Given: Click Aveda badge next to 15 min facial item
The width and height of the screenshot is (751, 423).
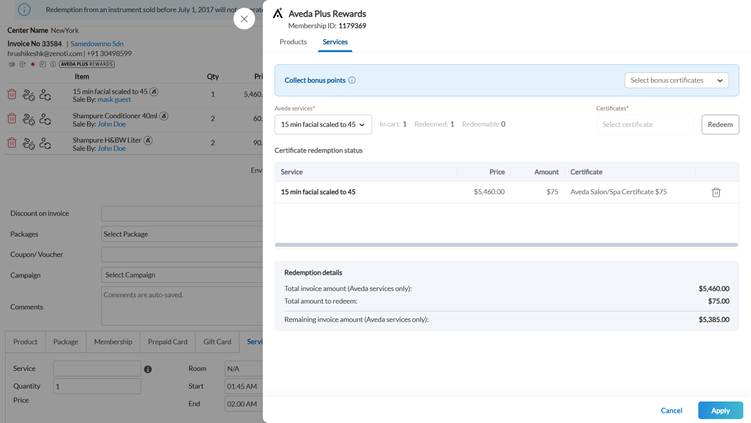Looking at the screenshot, I should pos(154,91).
